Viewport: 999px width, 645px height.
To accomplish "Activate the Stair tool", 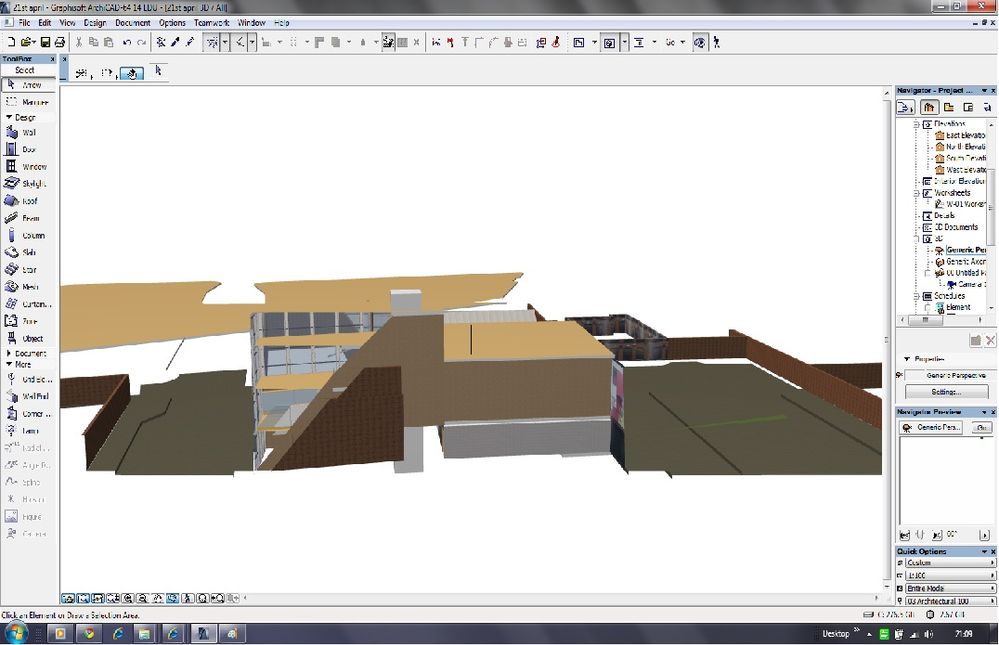I will (x=27, y=270).
